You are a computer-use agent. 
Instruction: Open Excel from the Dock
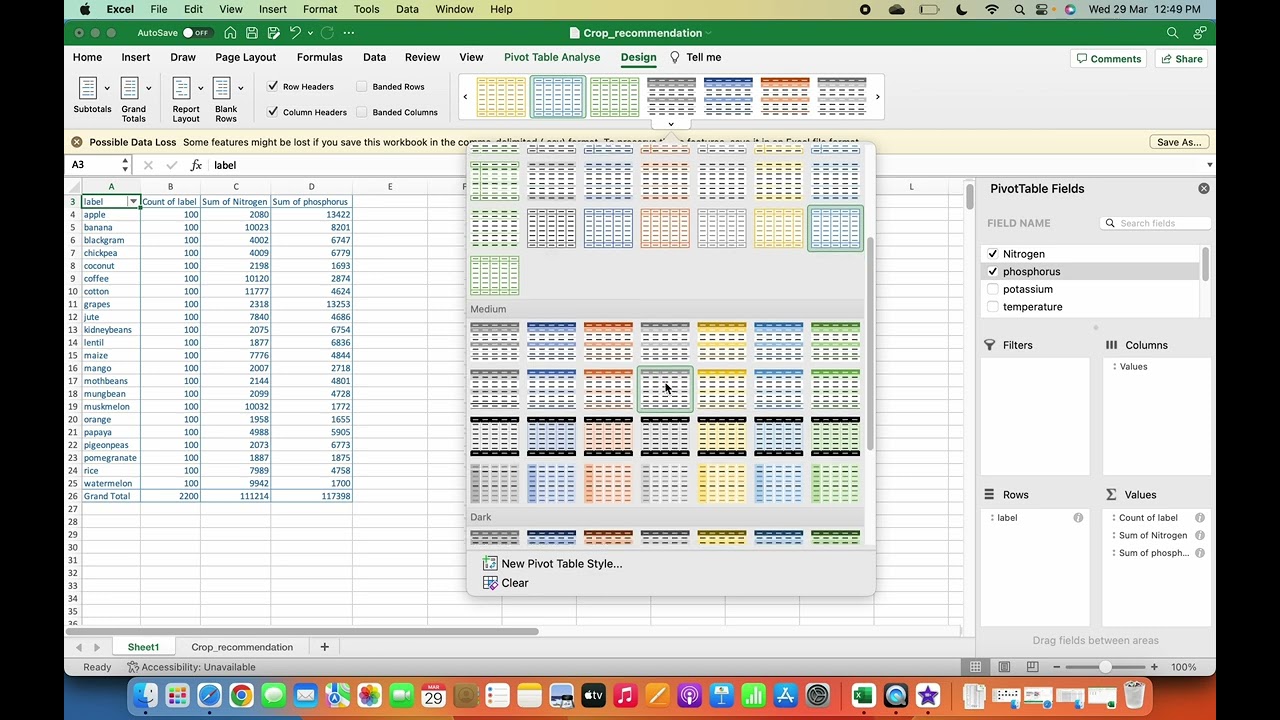point(864,695)
